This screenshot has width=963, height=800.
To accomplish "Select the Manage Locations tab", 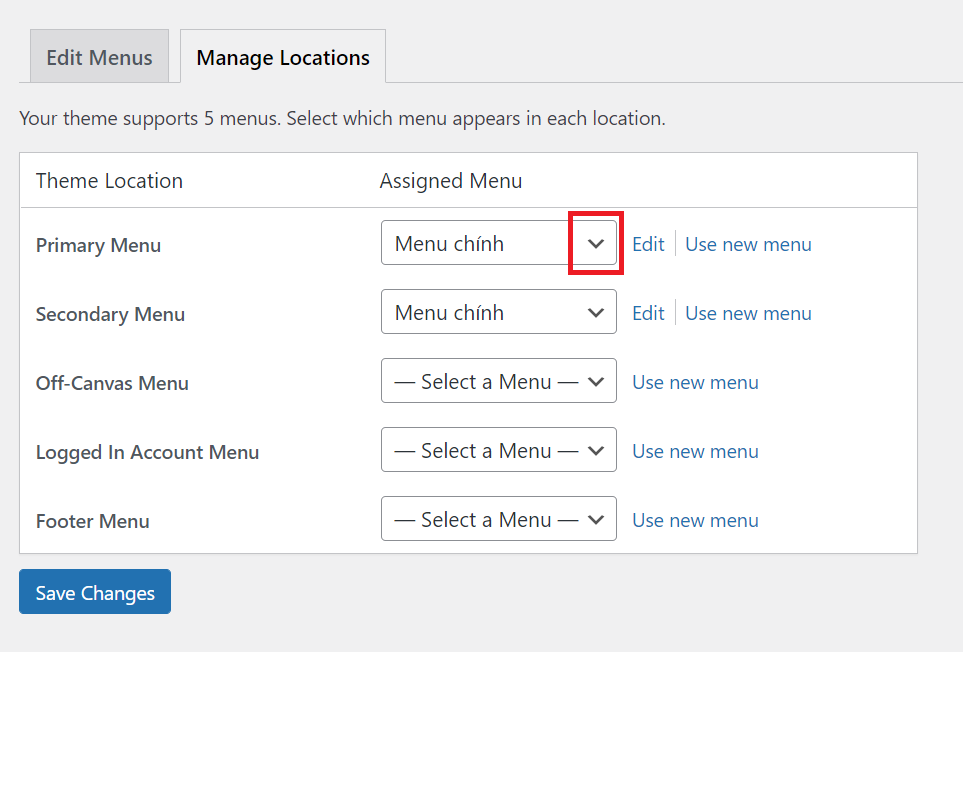I will click(x=283, y=57).
